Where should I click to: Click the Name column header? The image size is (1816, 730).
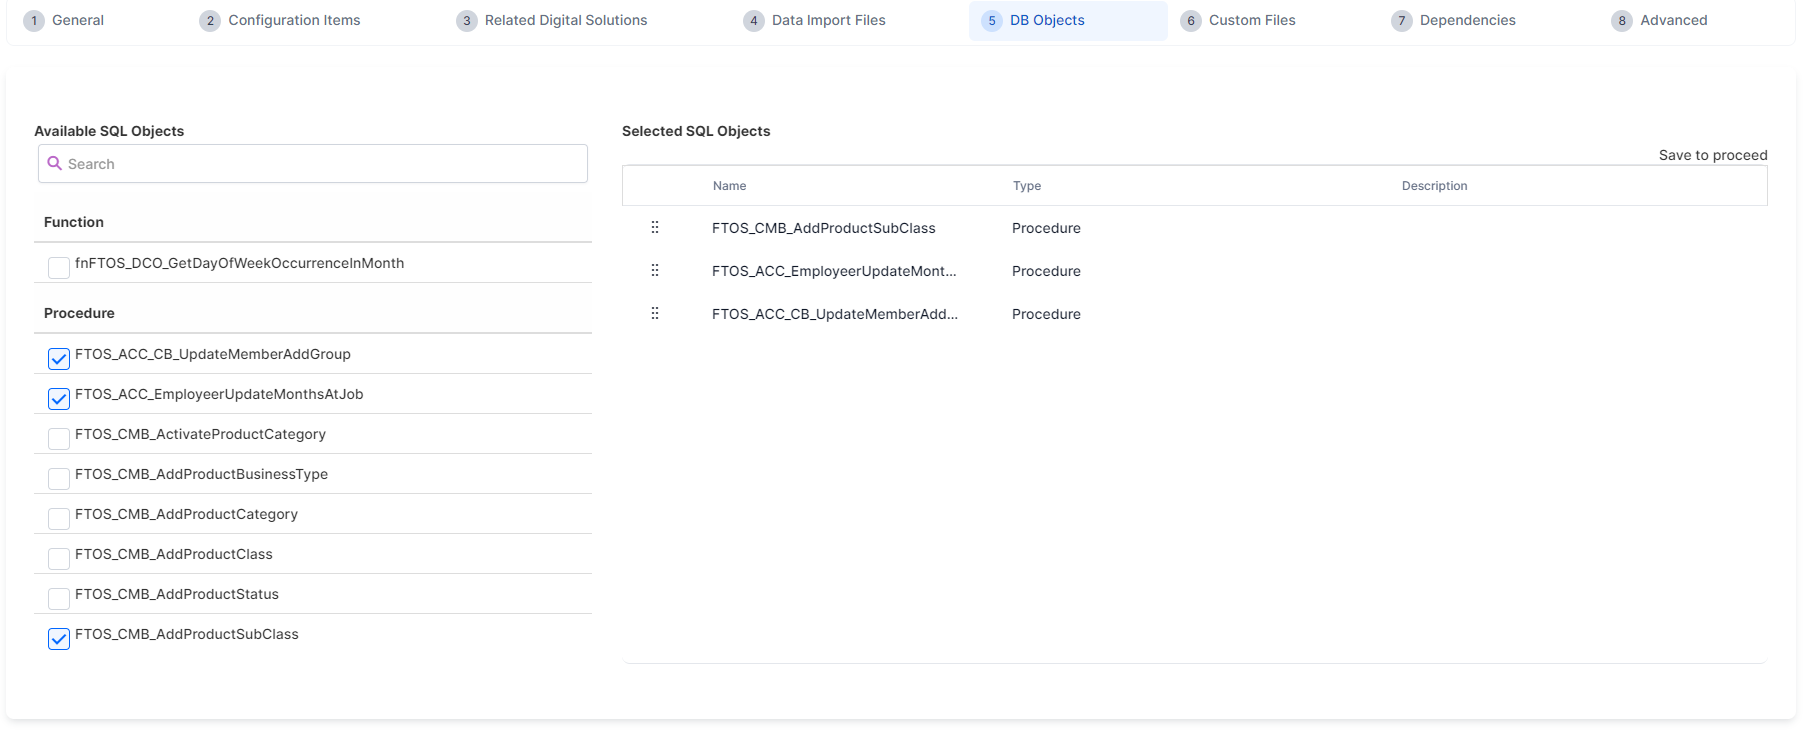[x=729, y=186]
